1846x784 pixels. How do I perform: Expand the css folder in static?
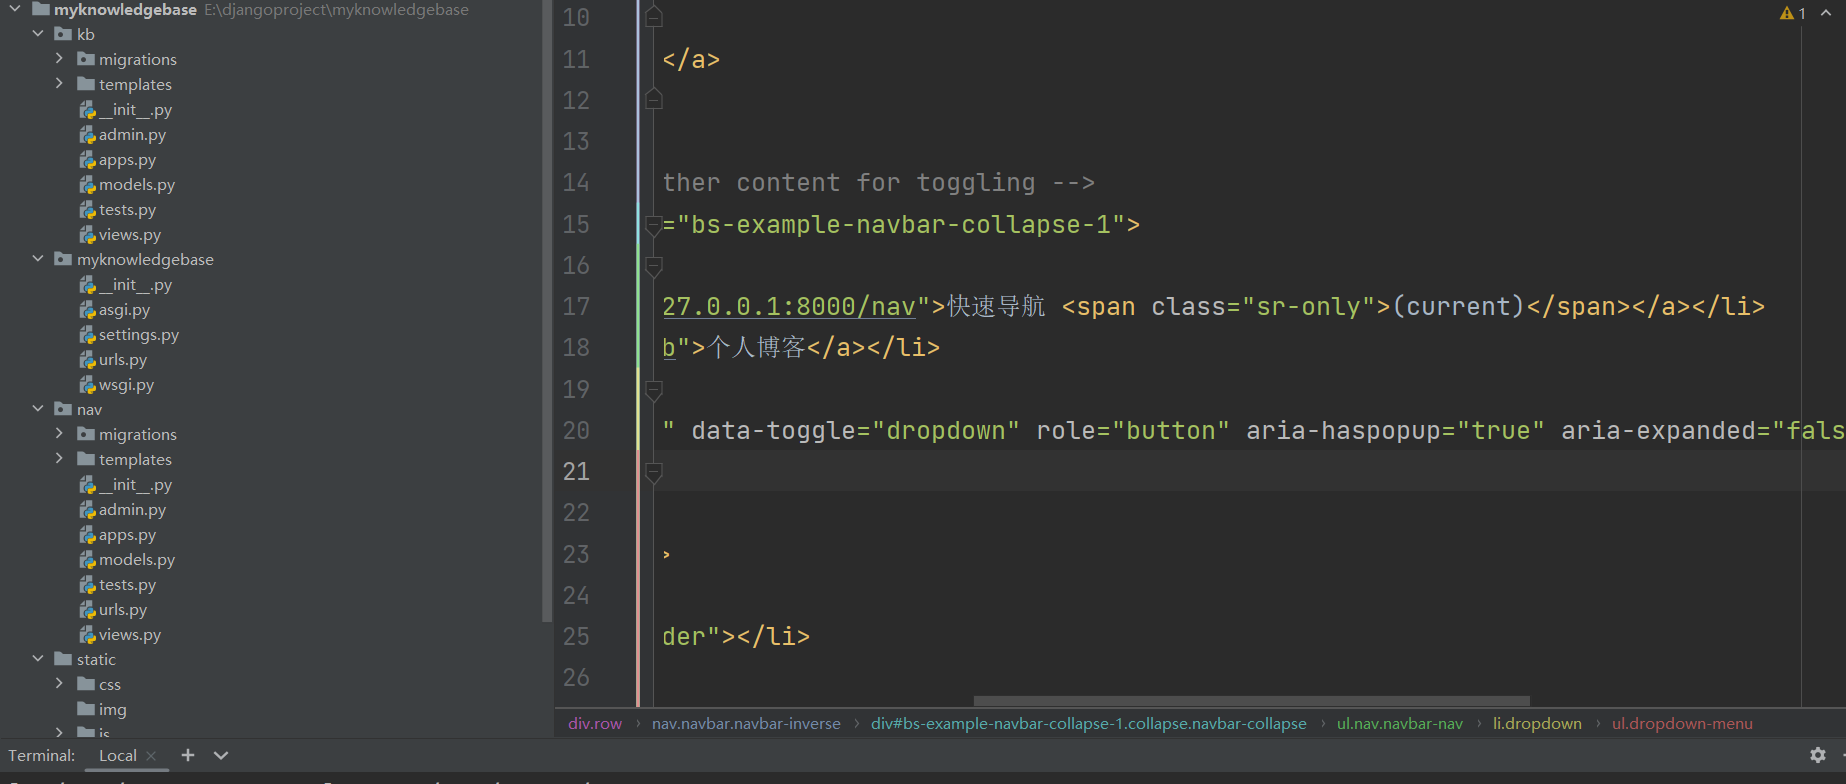[x=59, y=684]
